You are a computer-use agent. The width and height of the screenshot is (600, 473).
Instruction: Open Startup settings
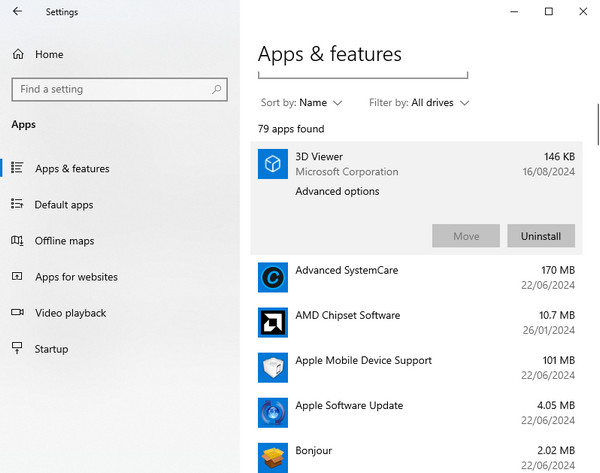pyautogui.click(x=52, y=349)
